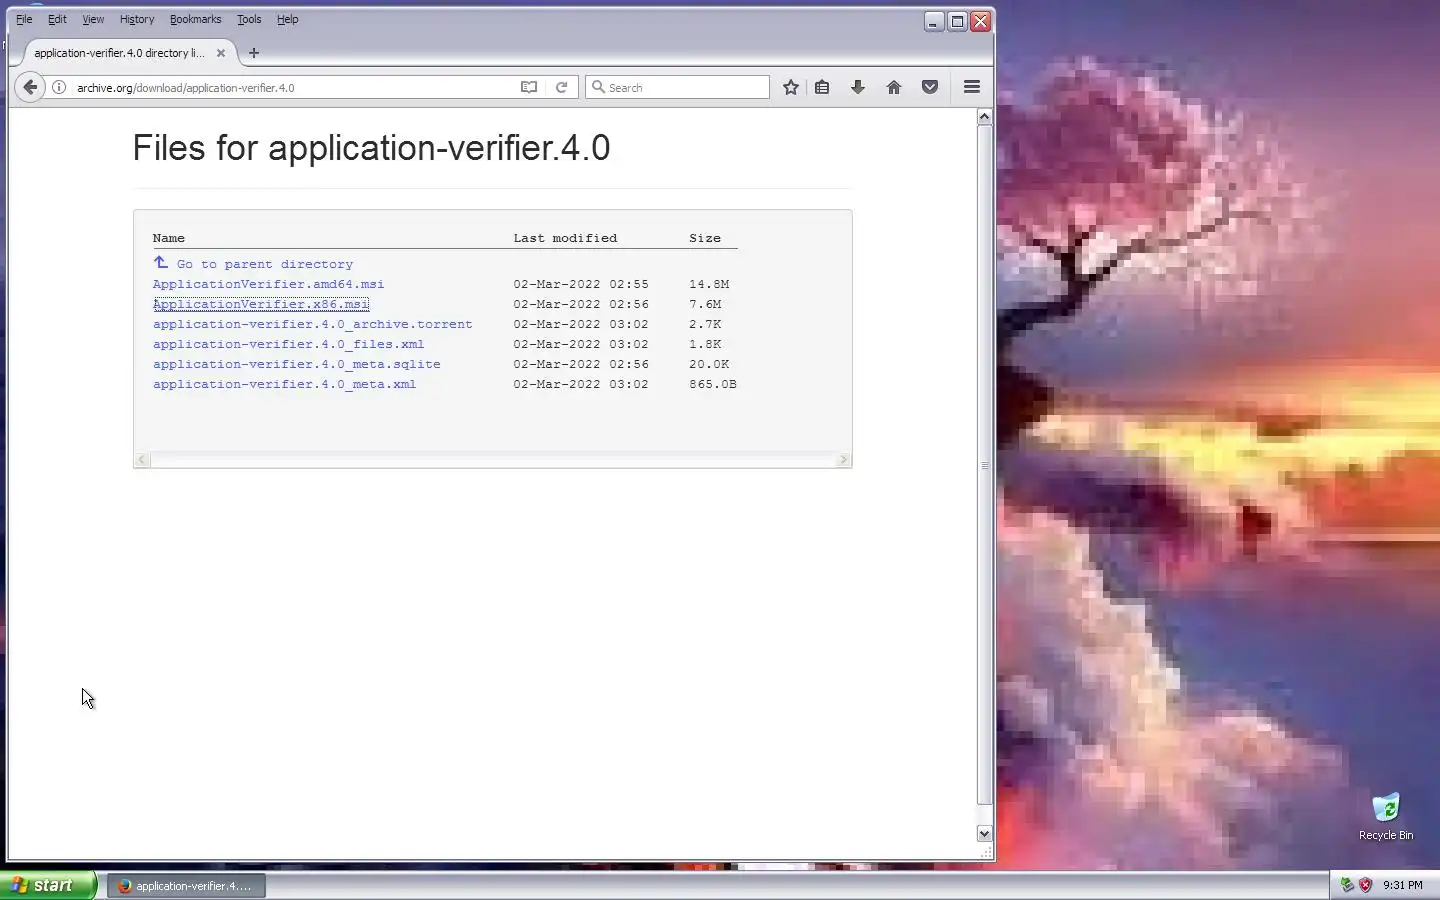Open Reader View icon in address bar
1440x900 pixels.
pos(529,87)
